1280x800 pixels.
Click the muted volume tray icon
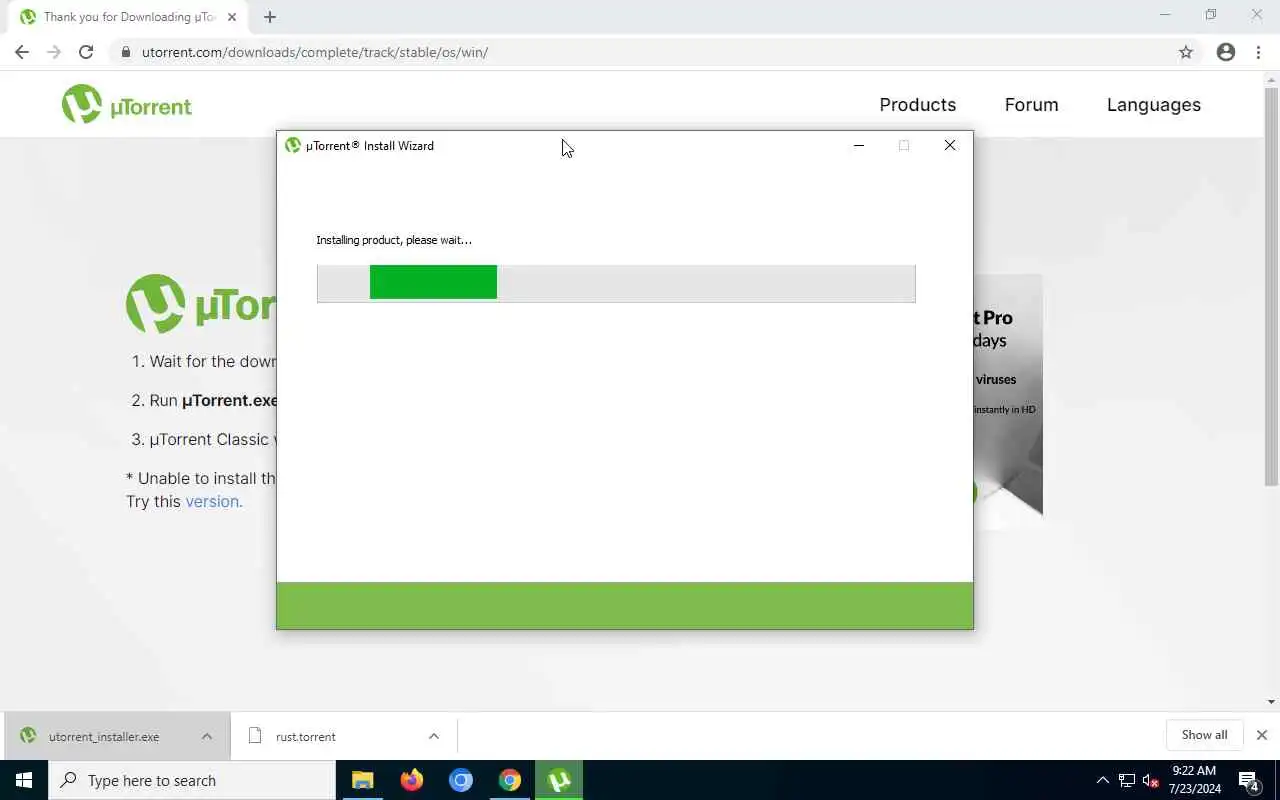[x=1150, y=780]
